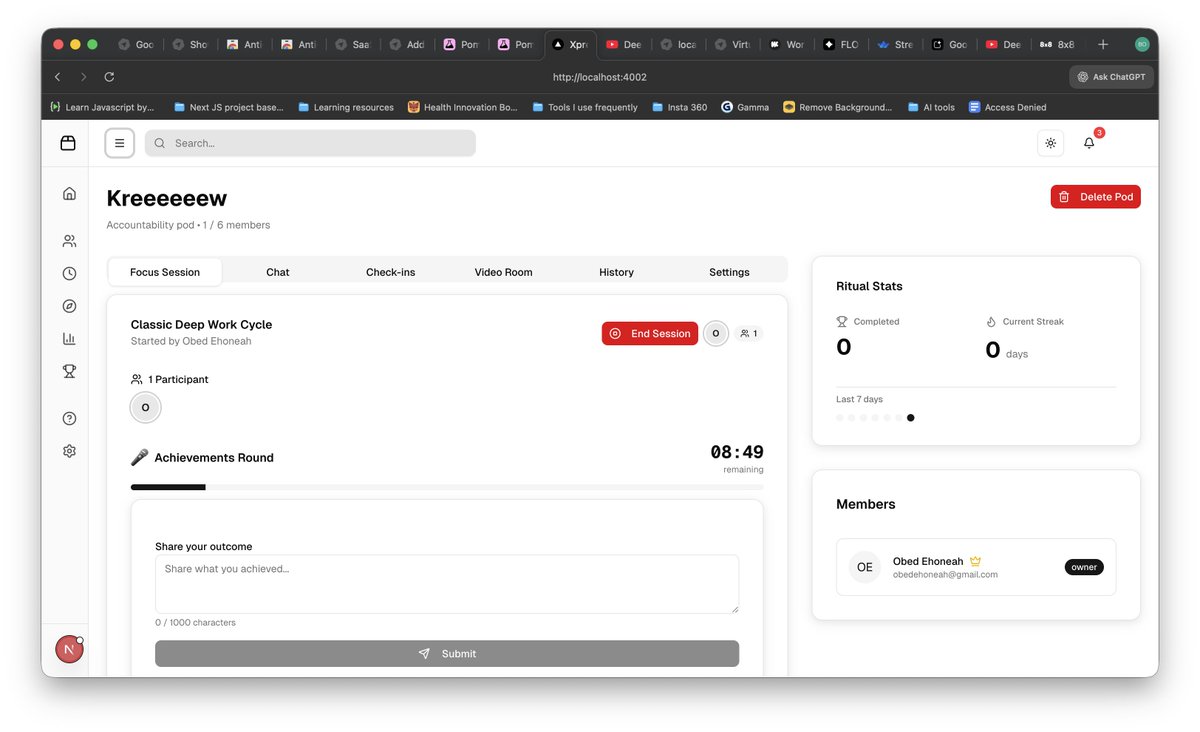
Task: Click the Classic Deep Work Cycle heading
Action: pos(201,324)
